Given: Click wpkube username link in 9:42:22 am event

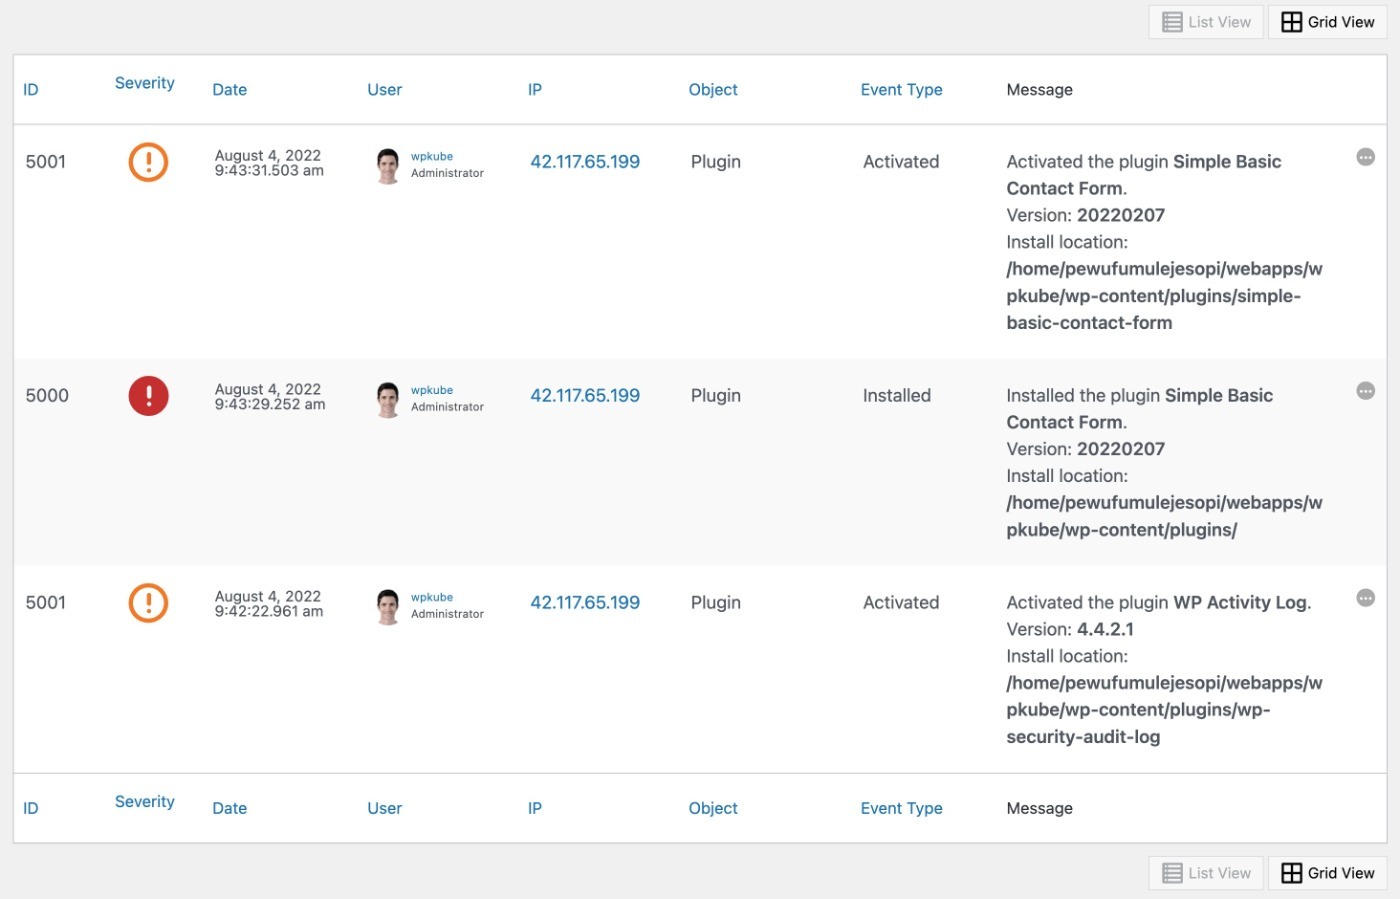Looking at the screenshot, I should [431, 597].
